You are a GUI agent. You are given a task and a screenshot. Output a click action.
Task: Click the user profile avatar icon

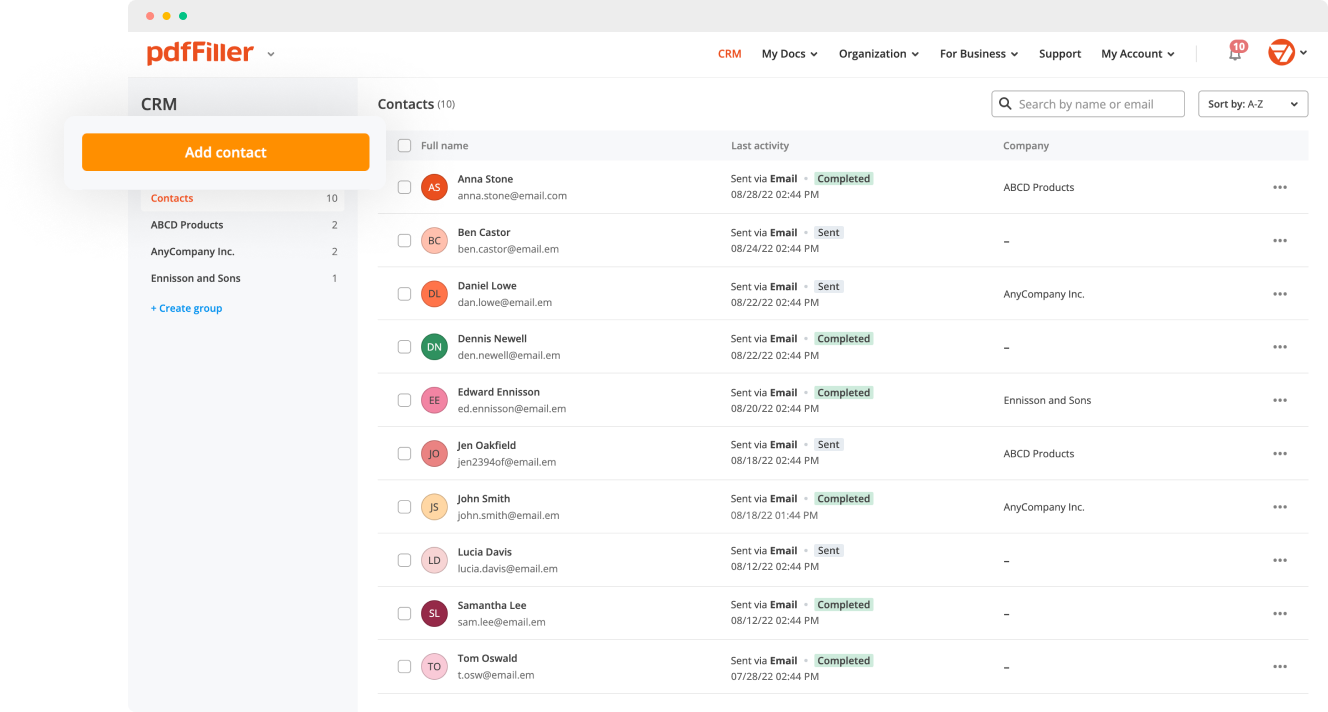point(1281,53)
